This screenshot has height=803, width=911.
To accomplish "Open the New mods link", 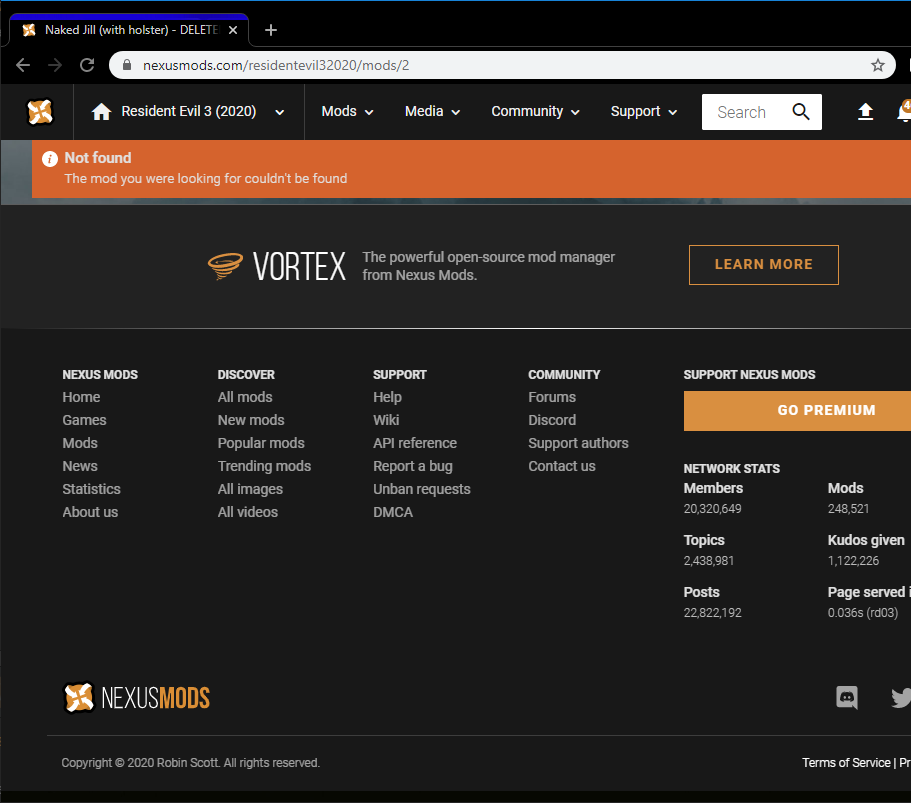I will (251, 420).
